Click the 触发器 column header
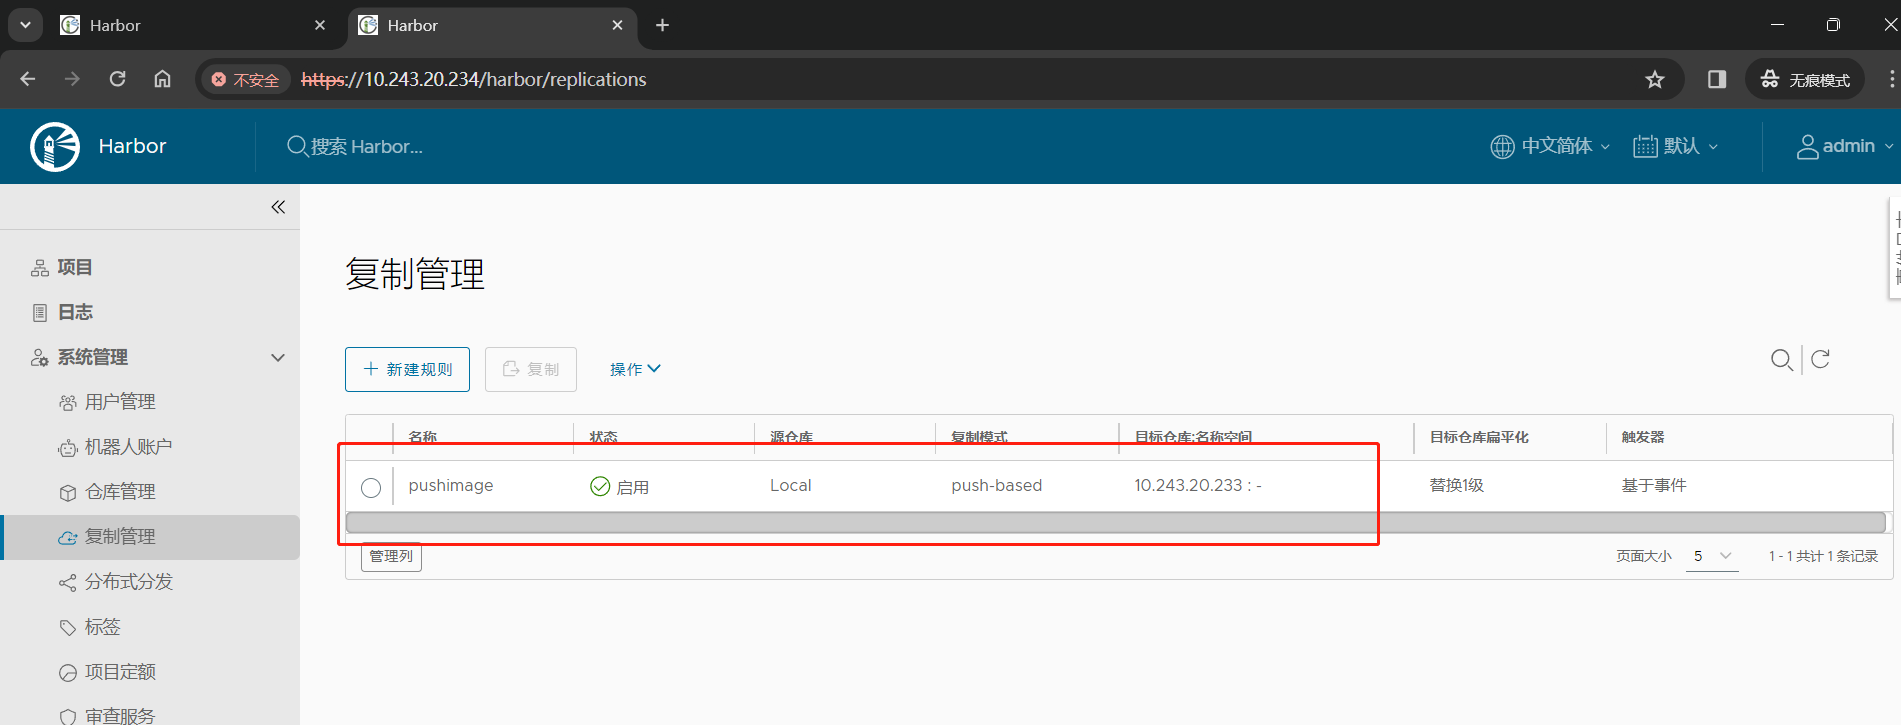 tap(1643, 437)
